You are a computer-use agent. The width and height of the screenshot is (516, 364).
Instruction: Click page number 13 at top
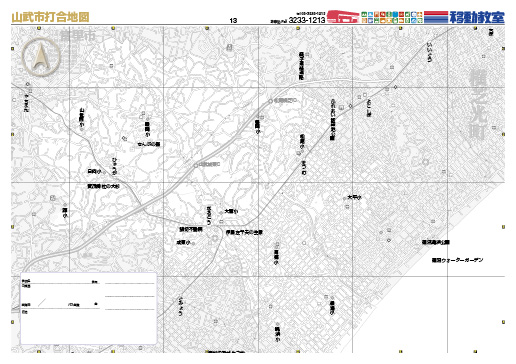pyautogui.click(x=233, y=20)
